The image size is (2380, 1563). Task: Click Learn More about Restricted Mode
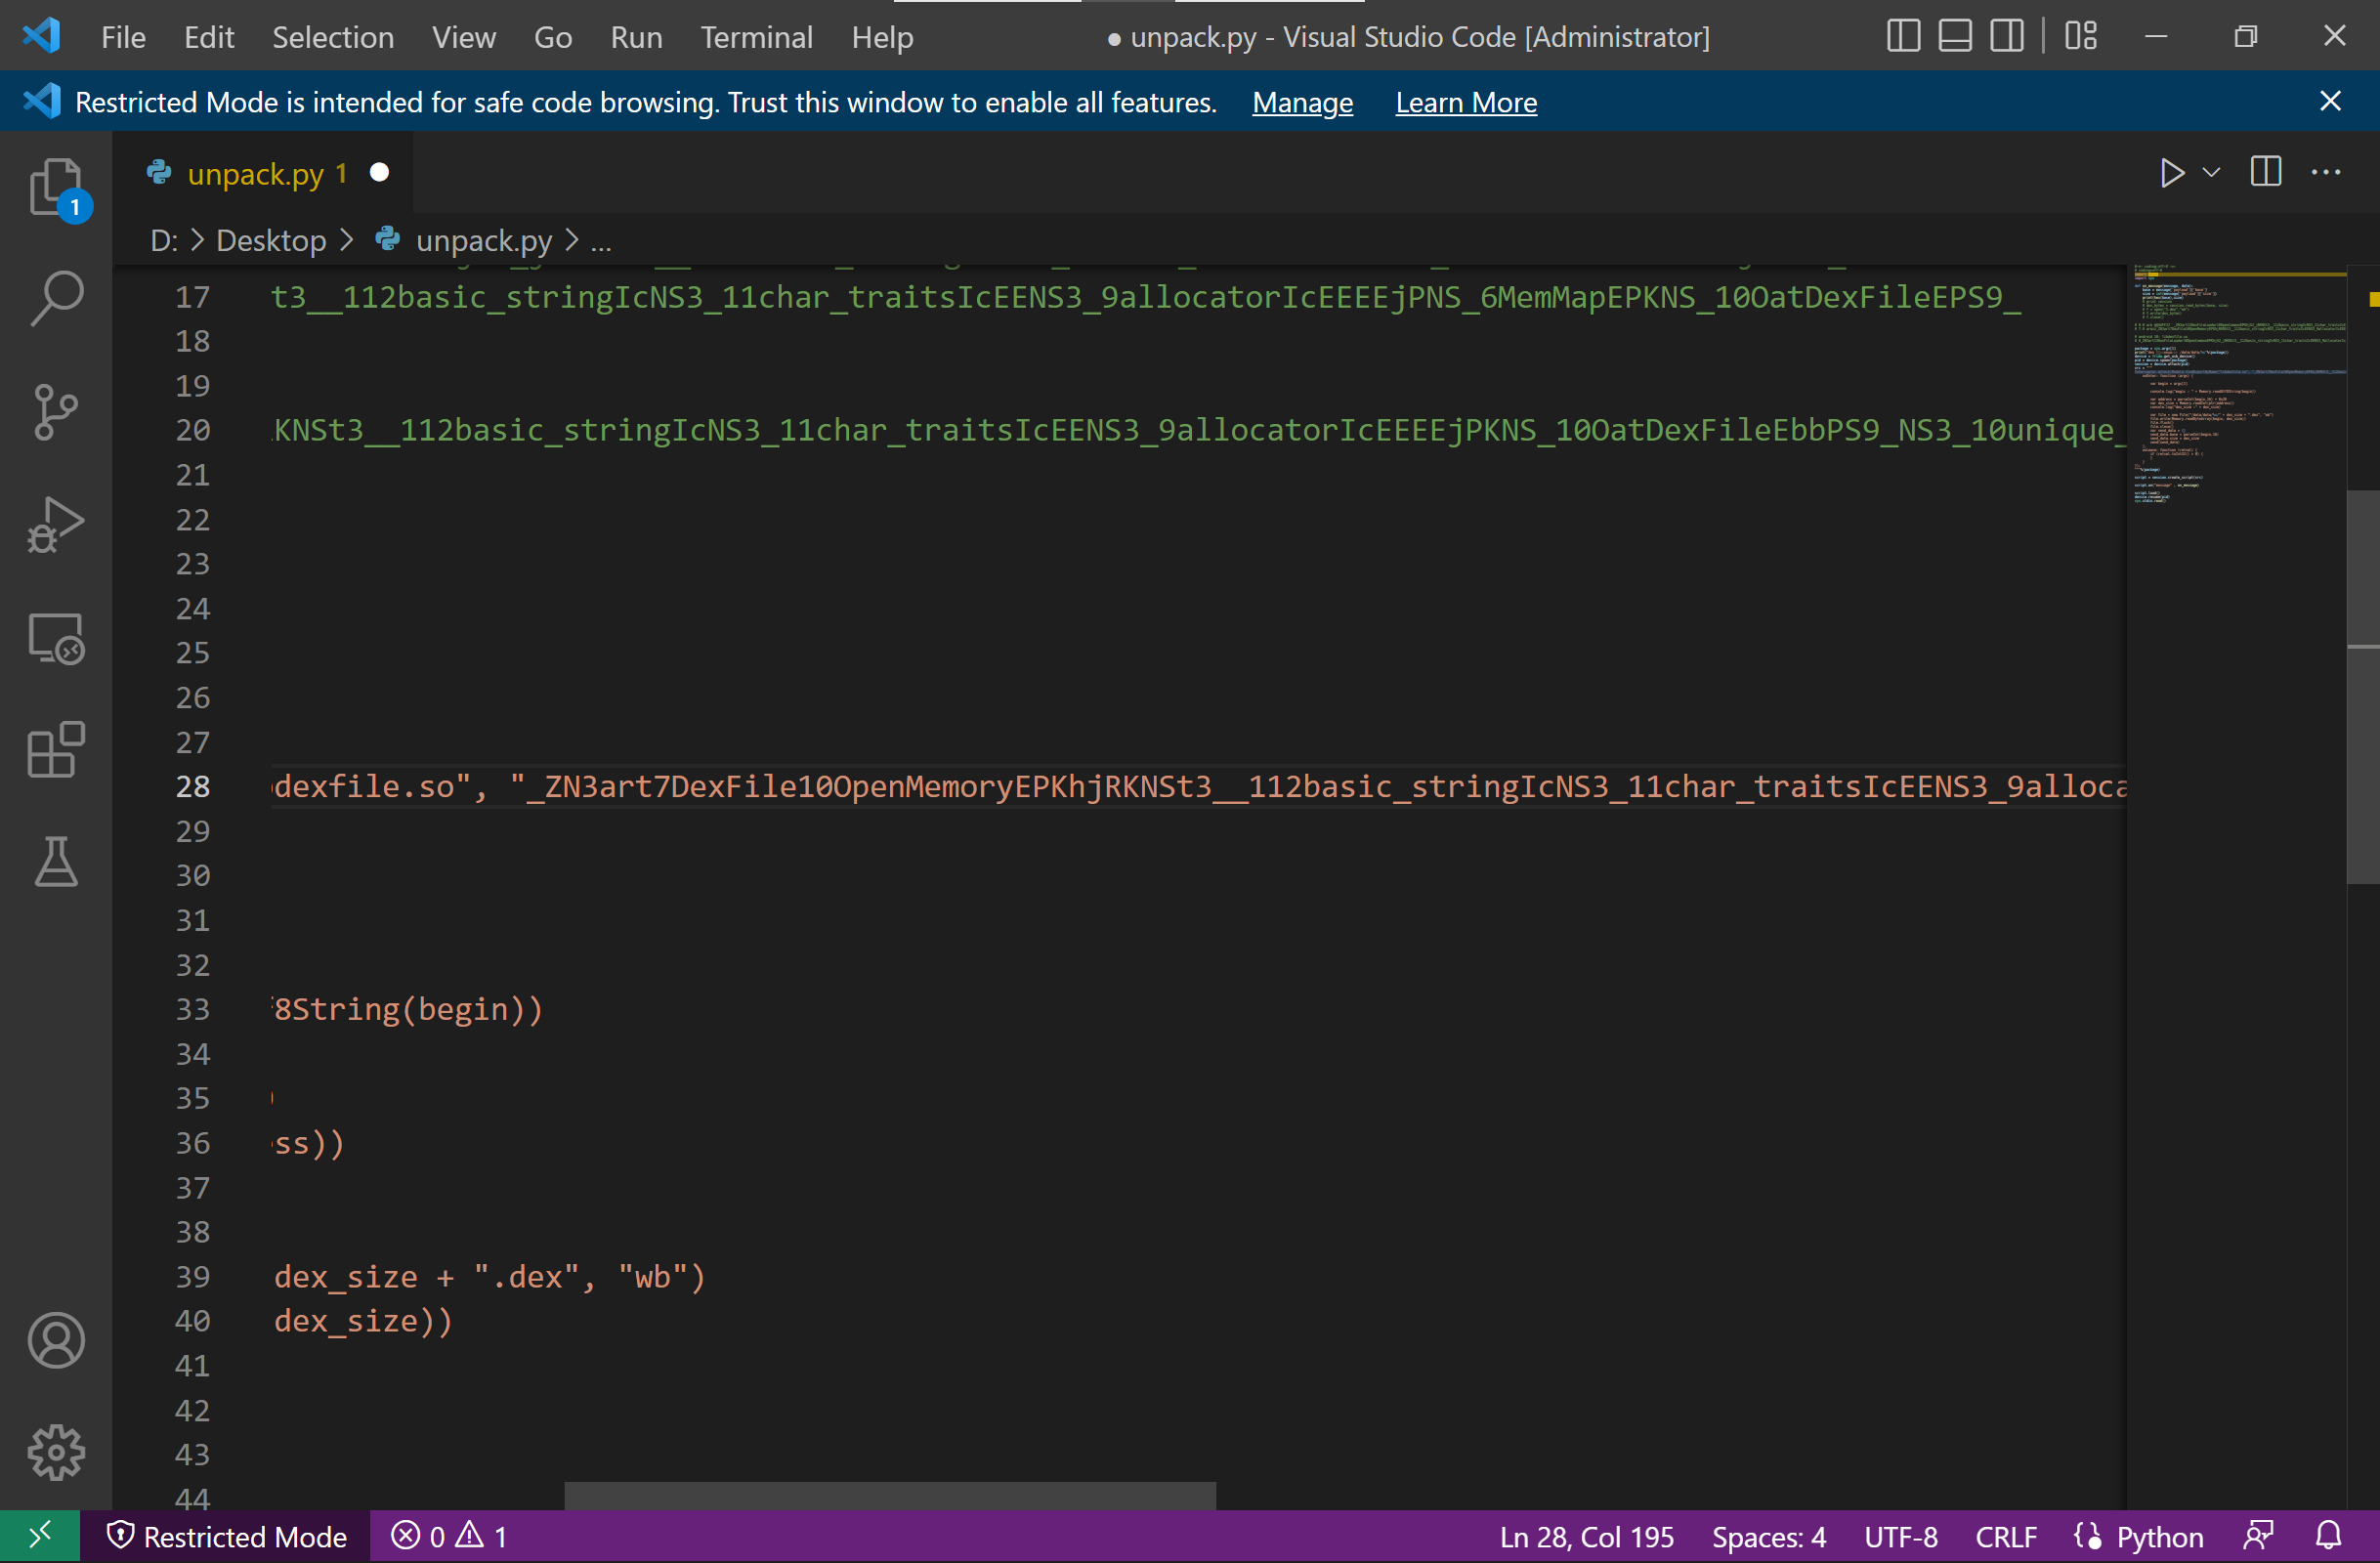[1466, 102]
